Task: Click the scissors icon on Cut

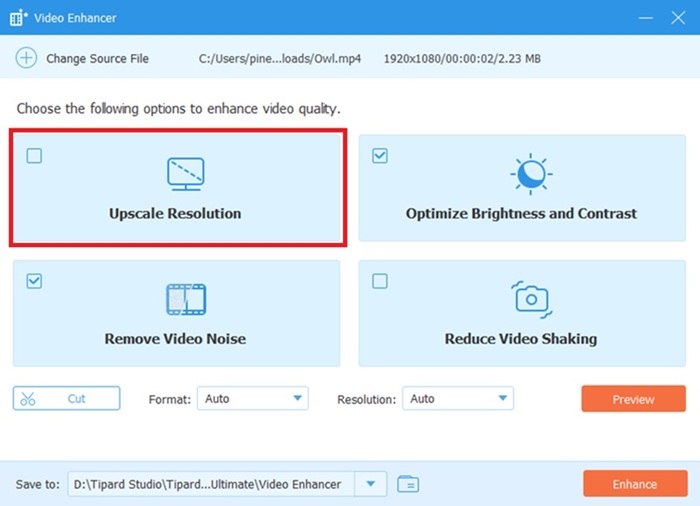Action: click(28, 399)
